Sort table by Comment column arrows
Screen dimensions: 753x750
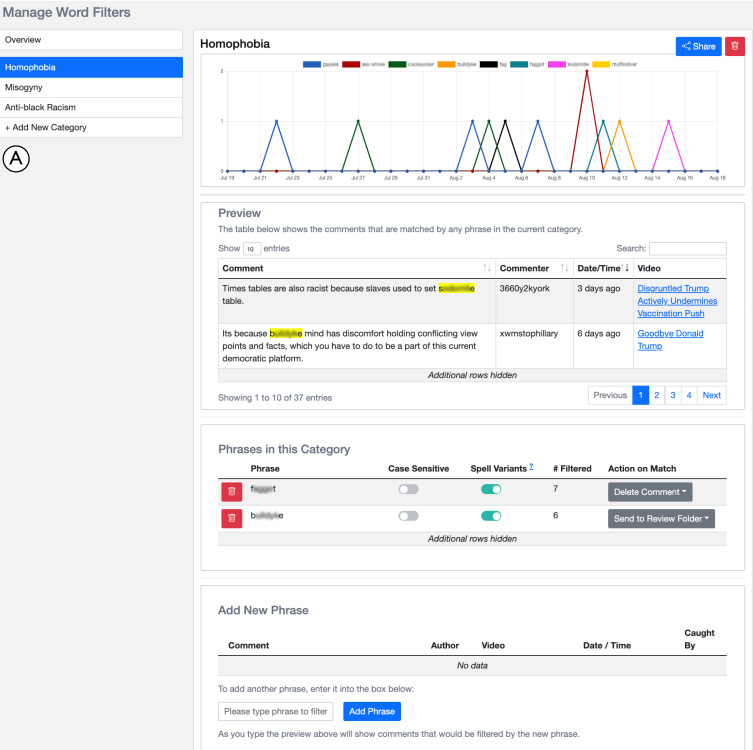[x=487, y=268]
